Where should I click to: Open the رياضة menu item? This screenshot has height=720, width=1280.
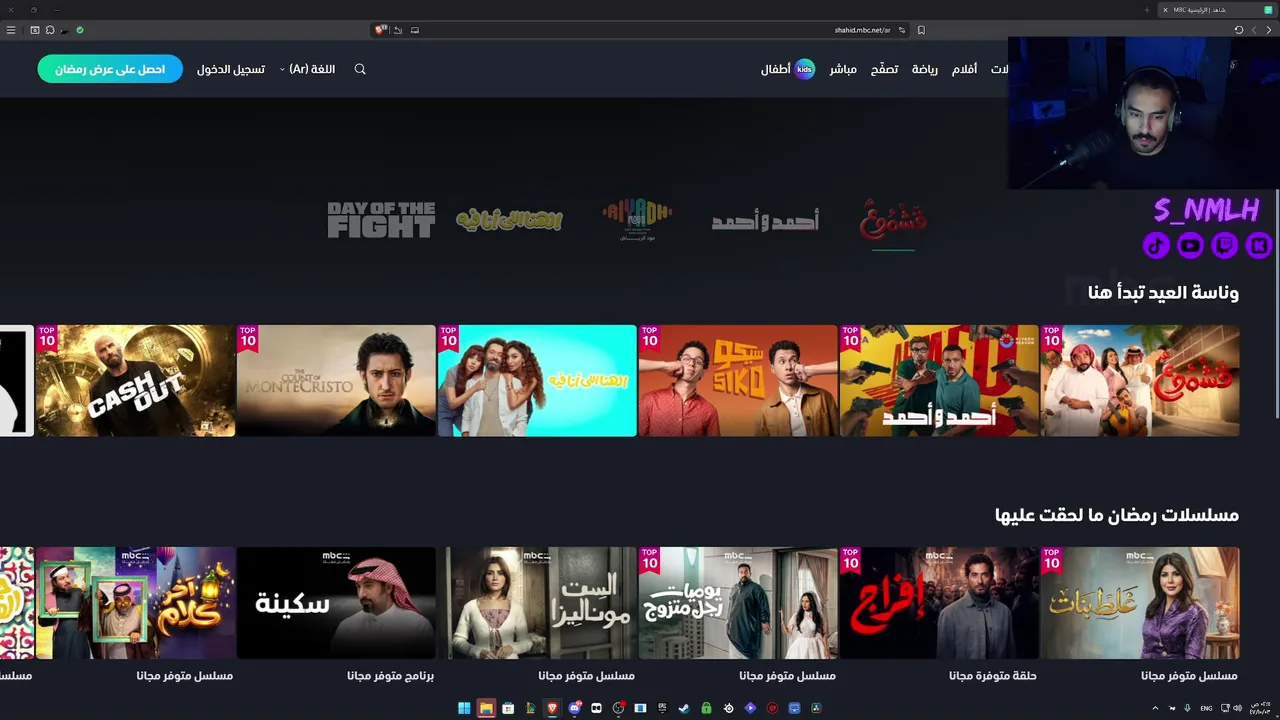(x=925, y=69)
